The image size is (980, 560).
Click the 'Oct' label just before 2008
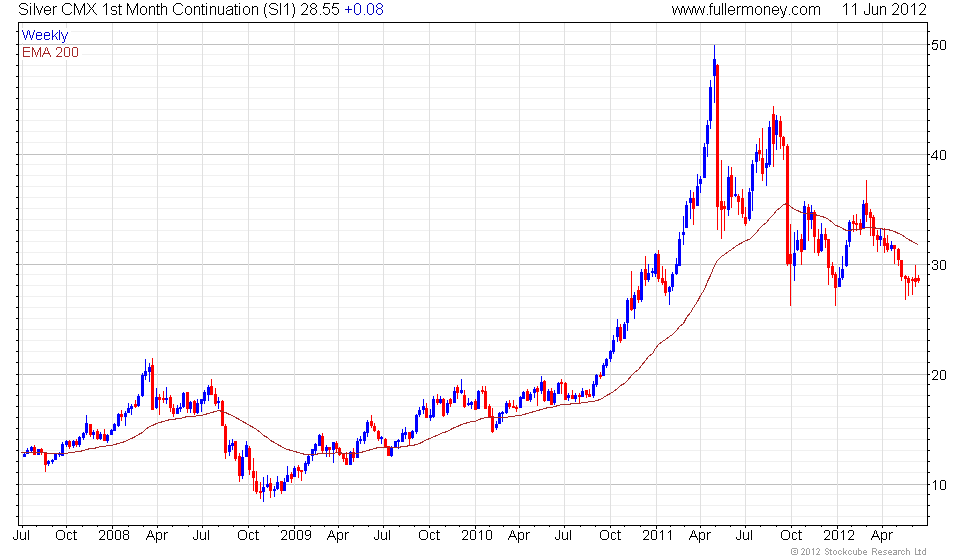click(66, 535)
